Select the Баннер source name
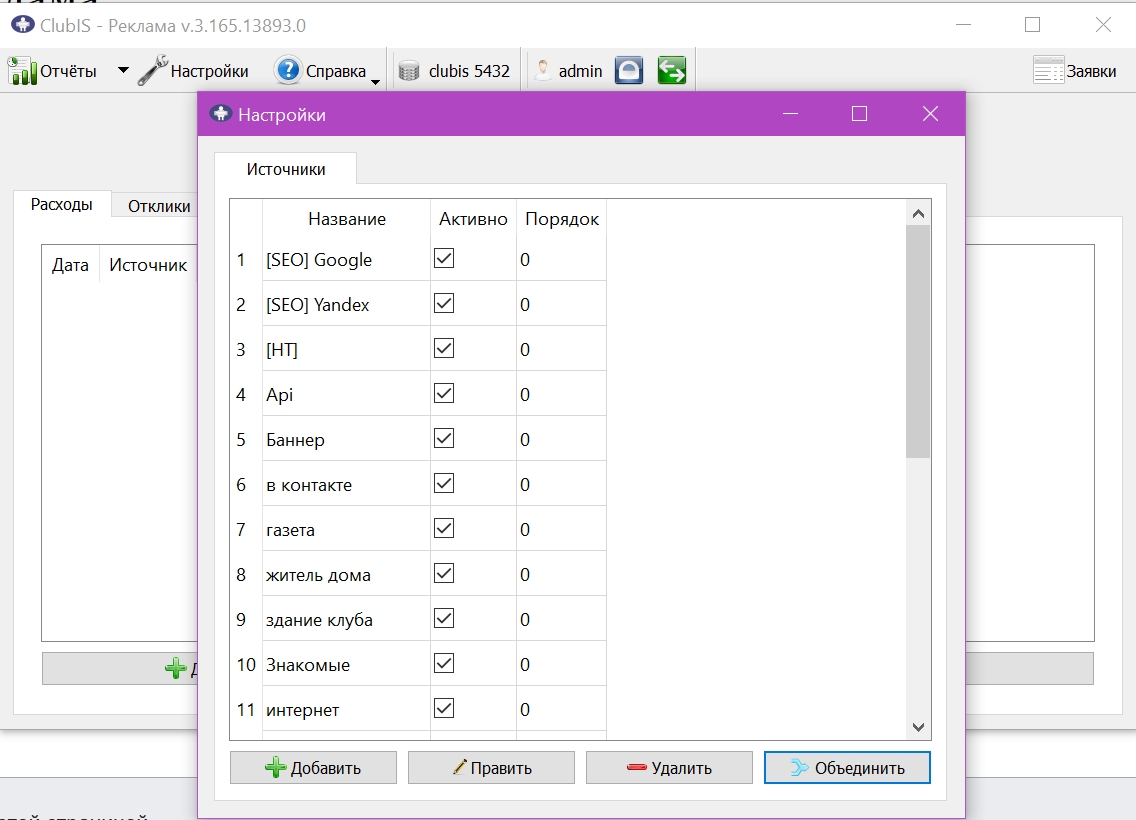The height and width of the screenshot is (820, 1136). tap(295, 440)
